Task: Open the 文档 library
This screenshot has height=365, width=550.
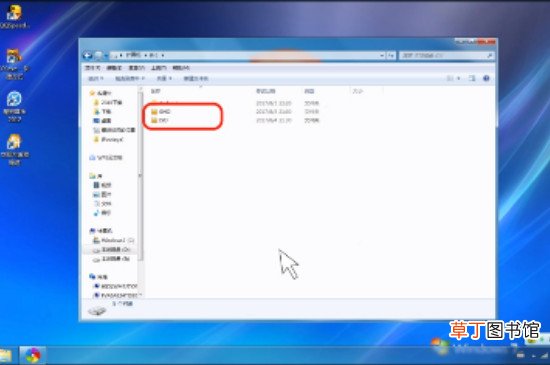Action: pos(102,203)
